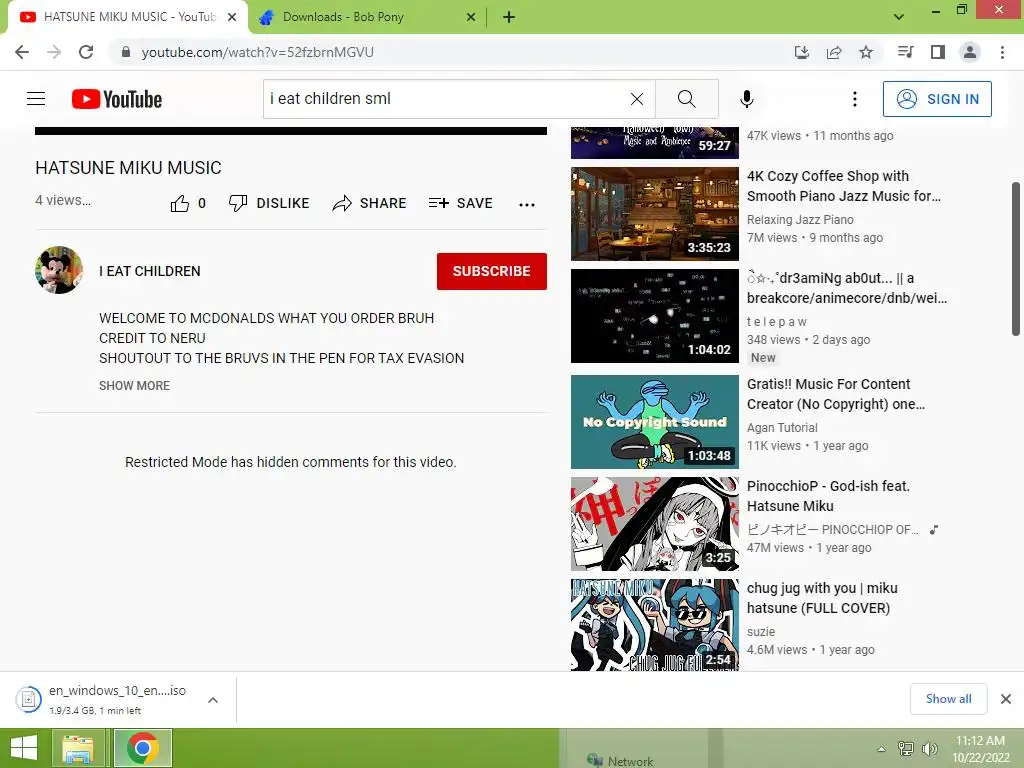Open the Halloween music thumbnail at top
The width and height of the screenshot is (1024, 768).
coord(654,143)
